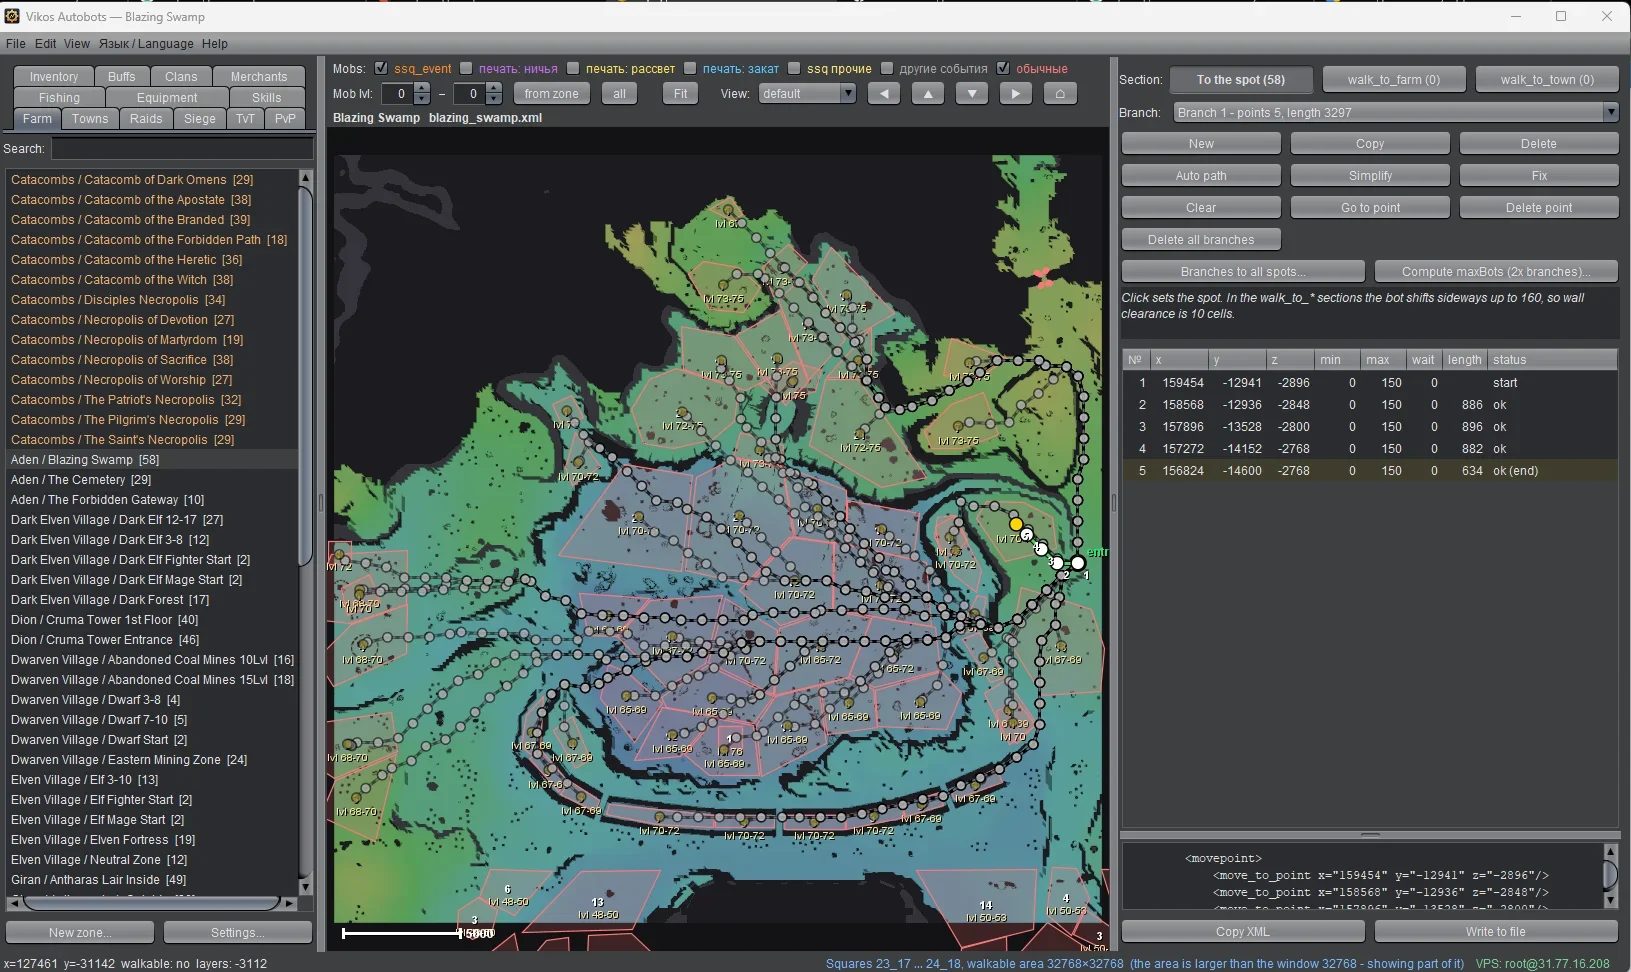Click the Vikos Autobots app icon in title bar

(12, 16)
